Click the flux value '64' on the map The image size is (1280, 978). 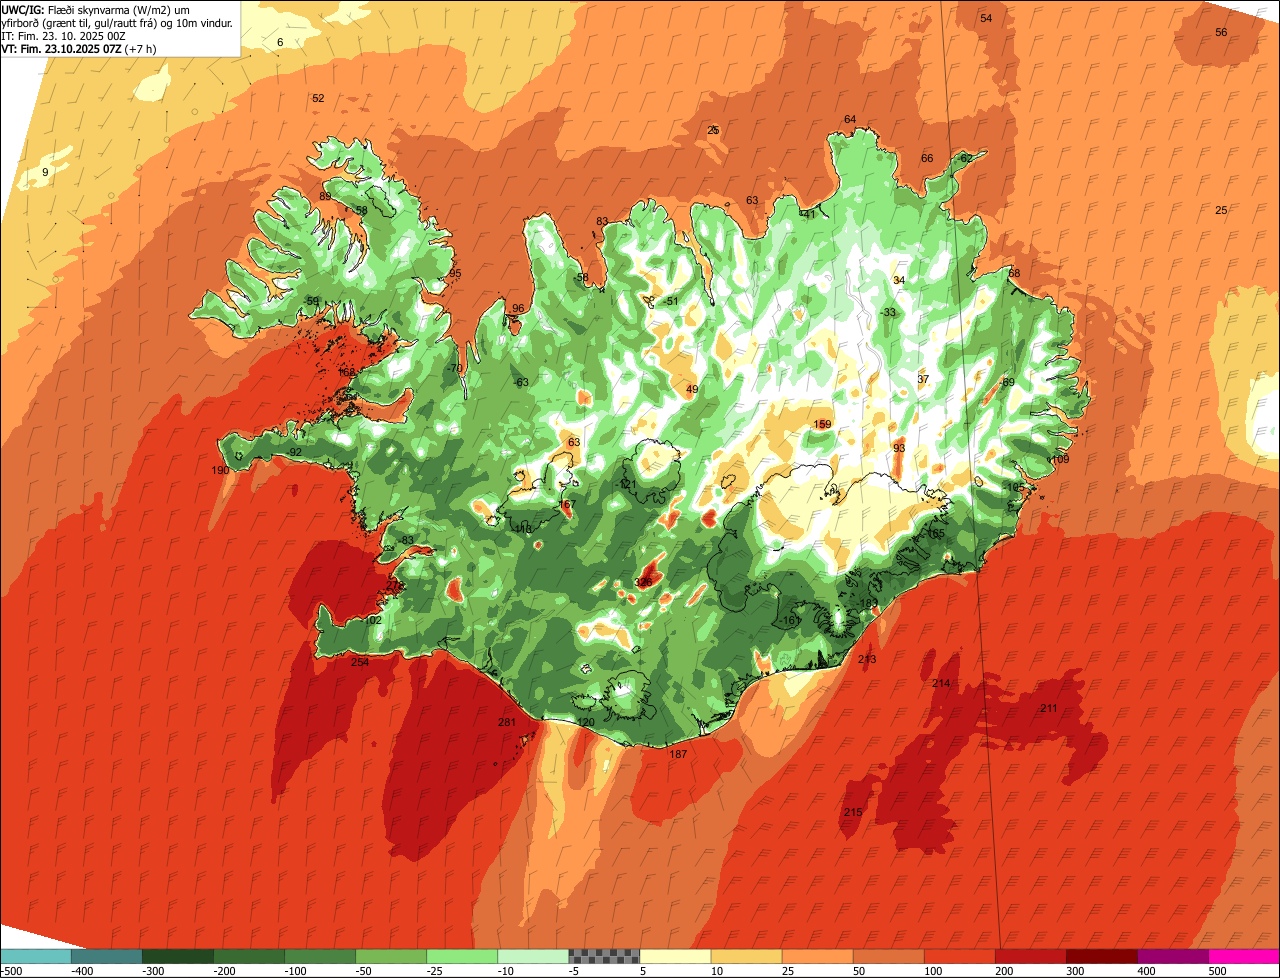click(x=850, y=119)
